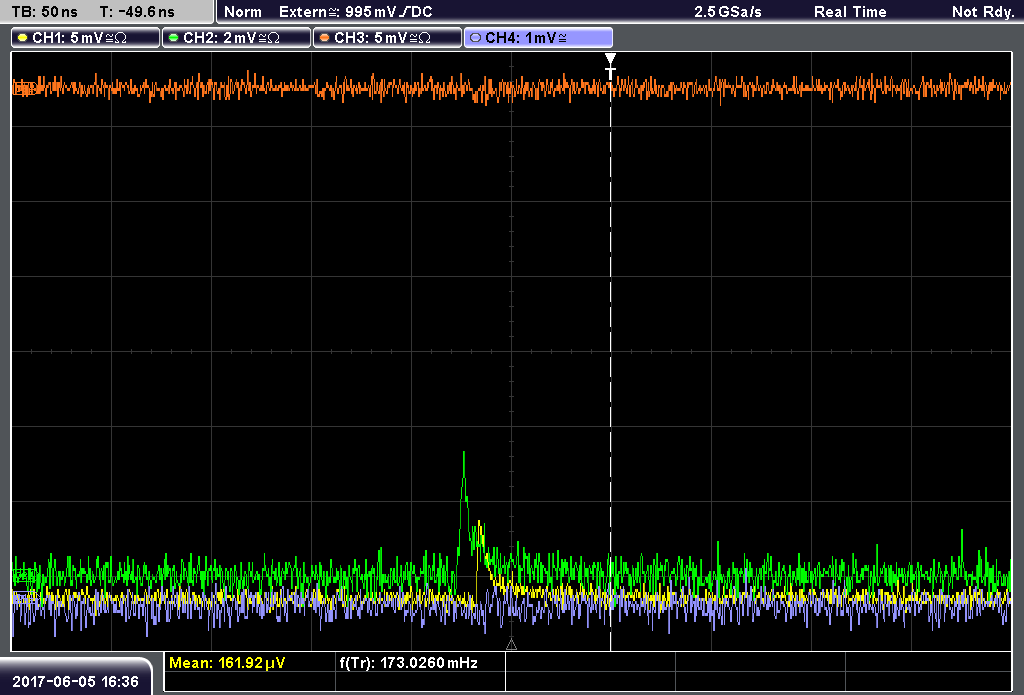Screen dimensions: 1024x695
Task: Click the f(Tr): 173.0260 mHz measurement
Action: [408, 663]
